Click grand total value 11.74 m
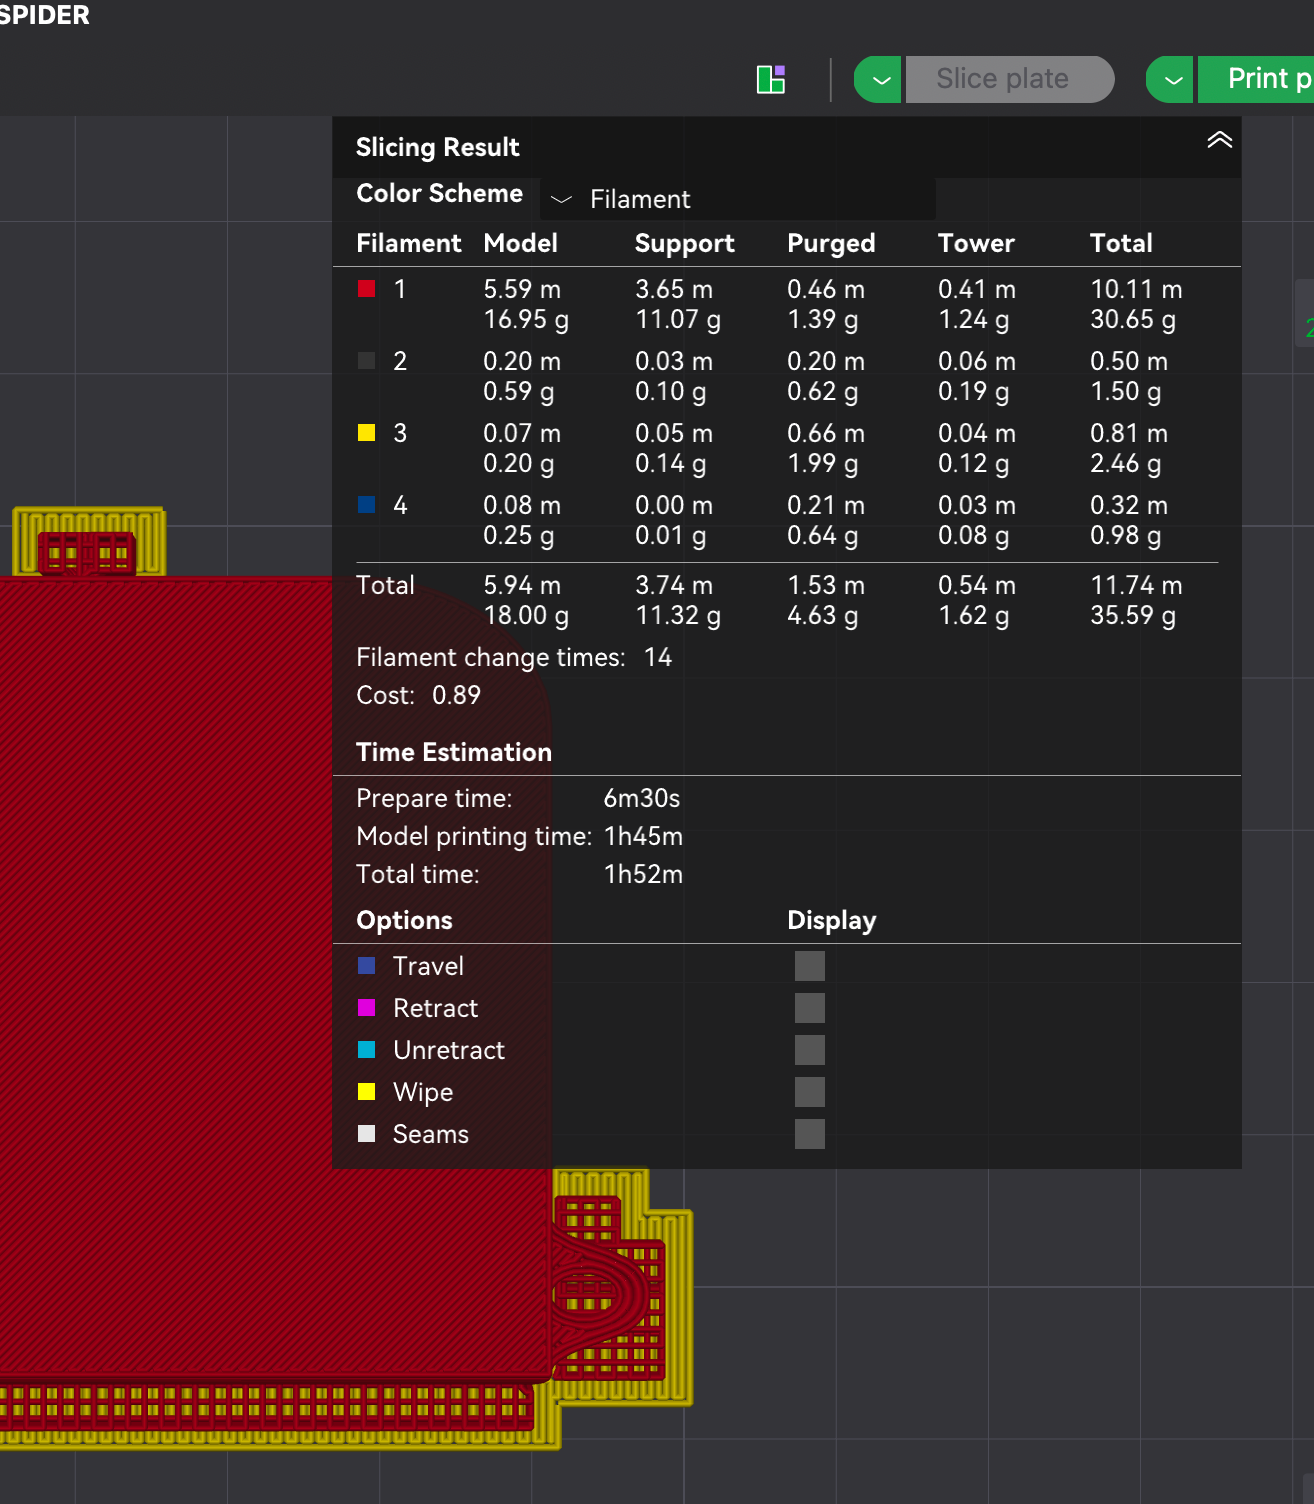1314x1504 pixels. pos(1136,585)
